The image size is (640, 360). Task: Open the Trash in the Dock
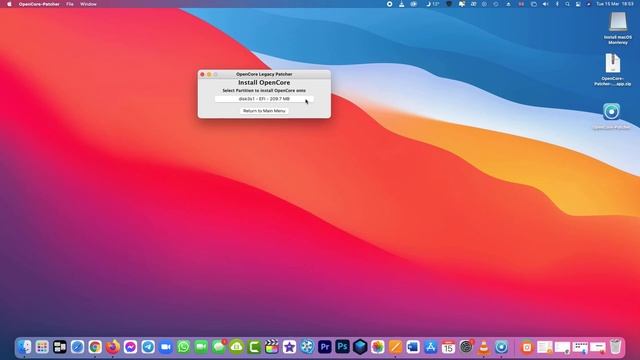coord(616,347)
